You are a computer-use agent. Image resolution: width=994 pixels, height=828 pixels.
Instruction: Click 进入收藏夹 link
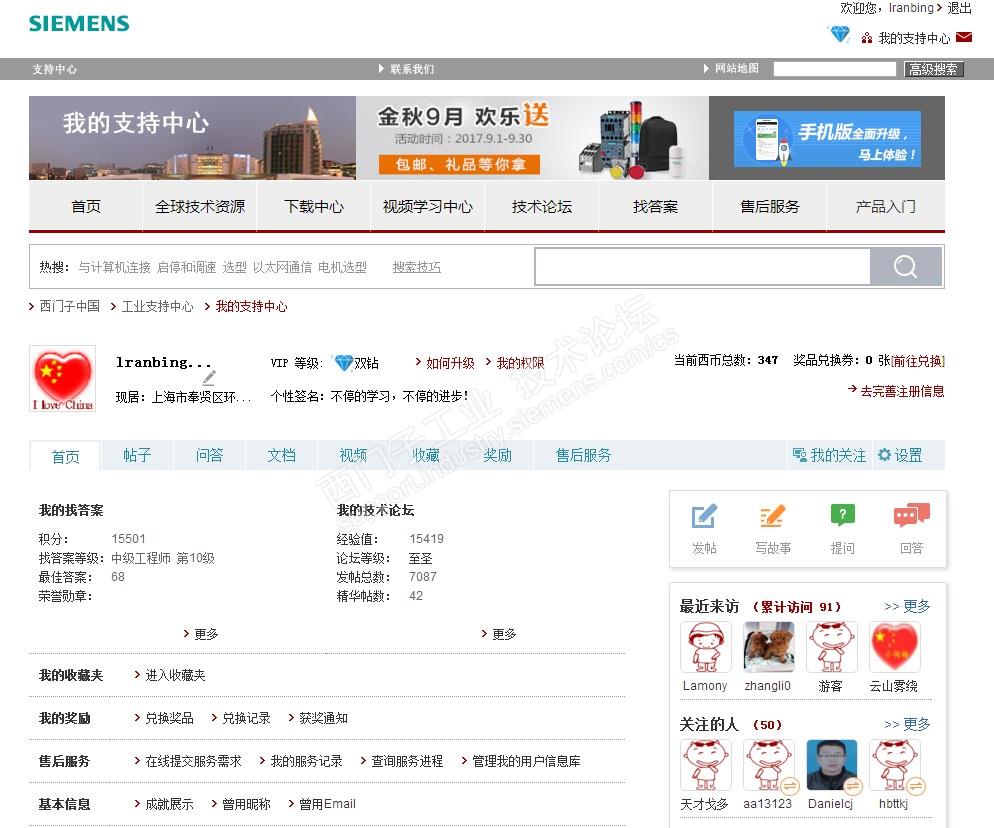[175, 675]
